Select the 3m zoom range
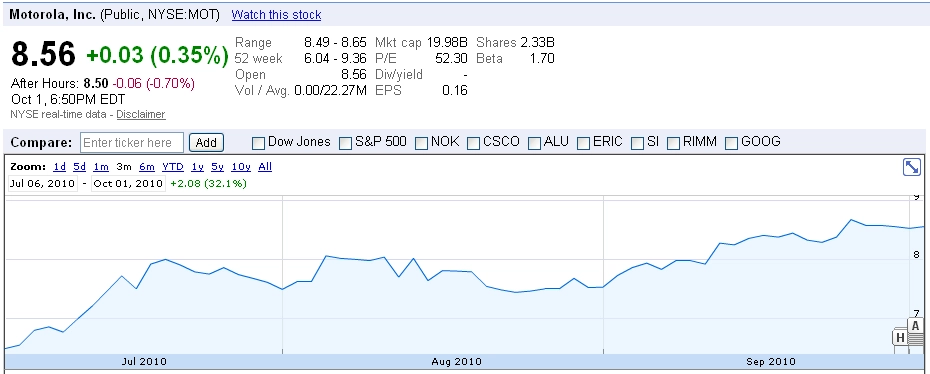This screenshot has width=930, height=374. [x=123, y=167]
